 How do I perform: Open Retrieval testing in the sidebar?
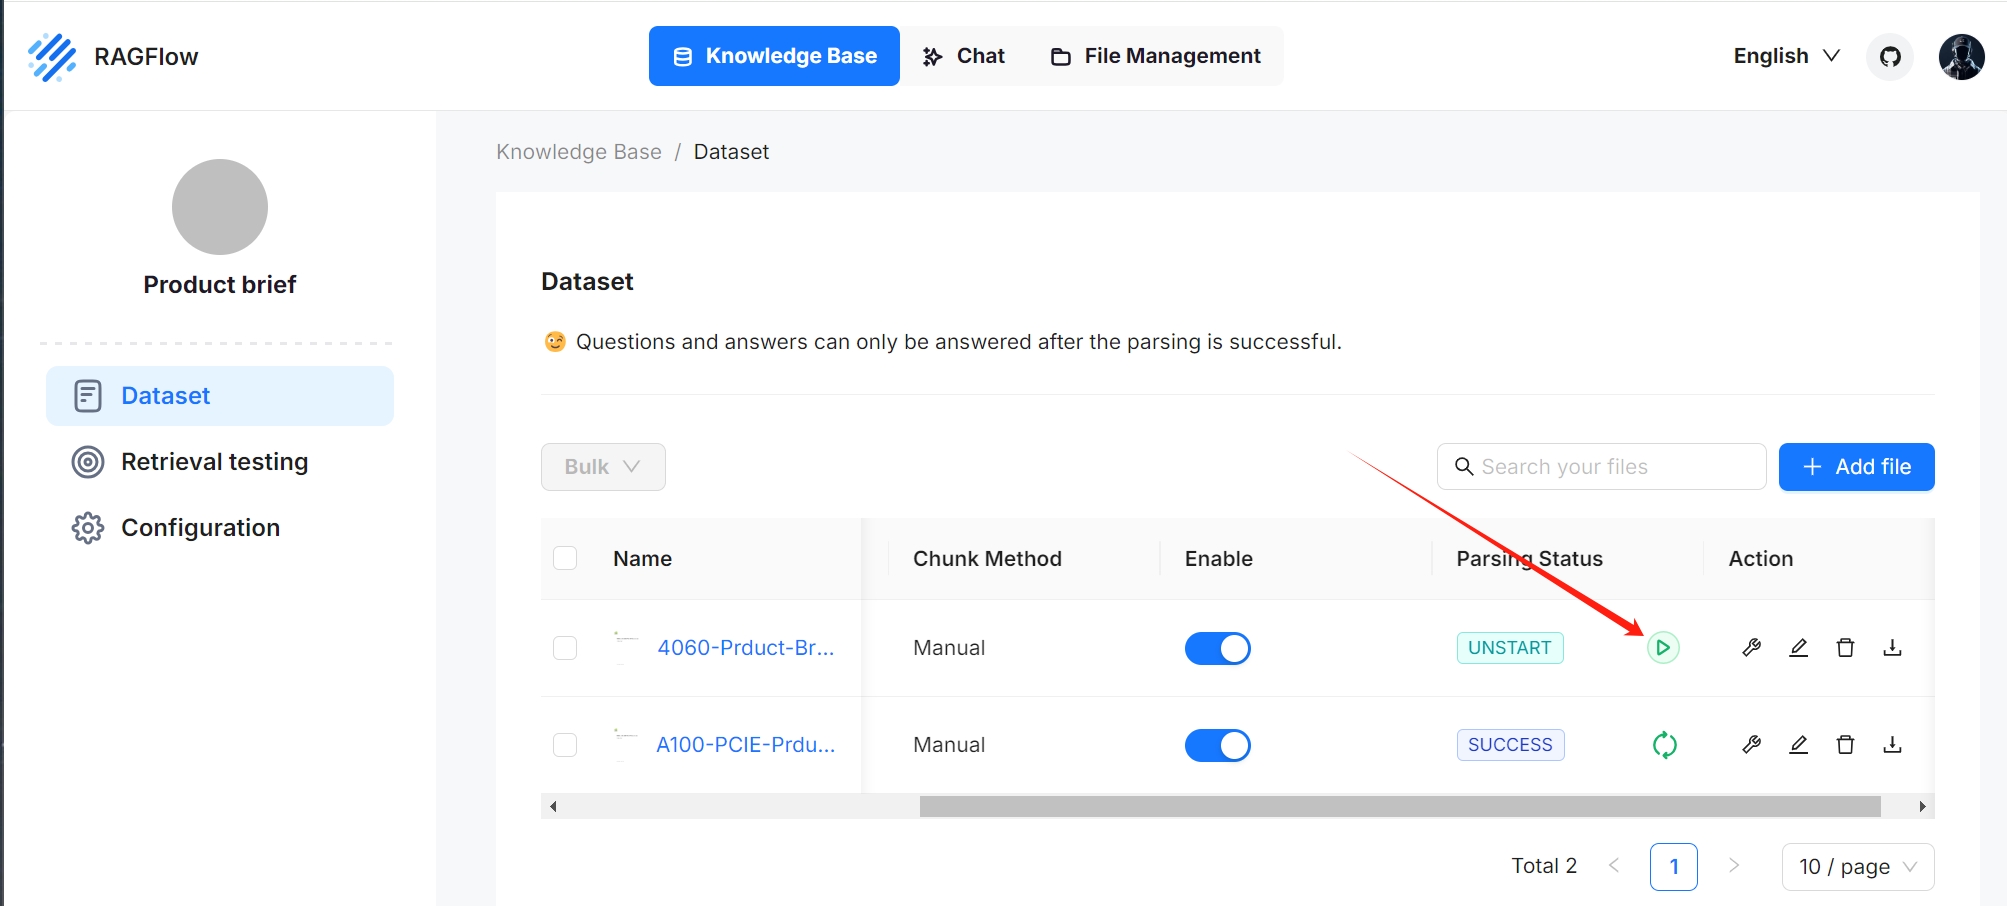click(220, 462)
